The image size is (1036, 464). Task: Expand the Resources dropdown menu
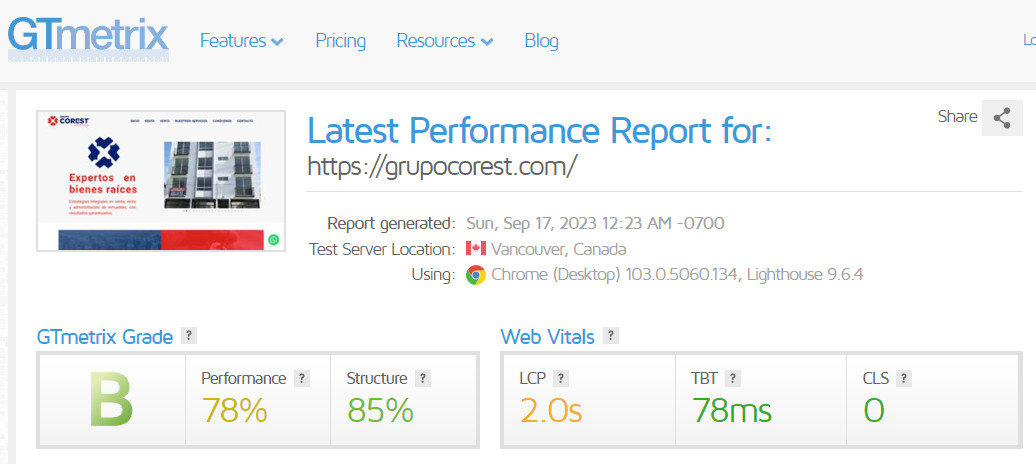(x=444, y=41)
